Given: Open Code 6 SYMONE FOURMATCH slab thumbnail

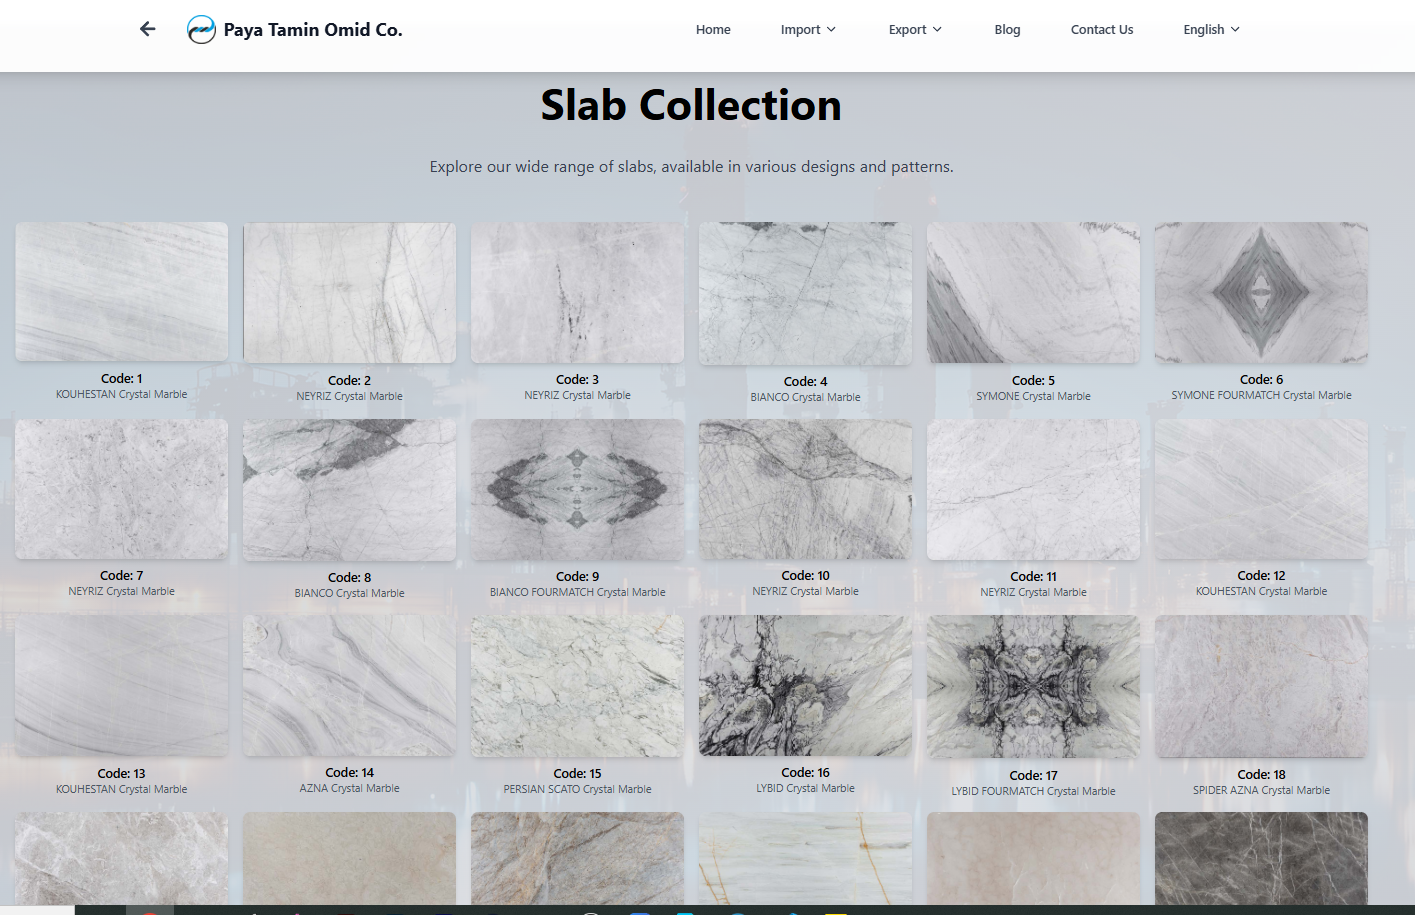Looking at the screenshot, I should coord(1262,292).
